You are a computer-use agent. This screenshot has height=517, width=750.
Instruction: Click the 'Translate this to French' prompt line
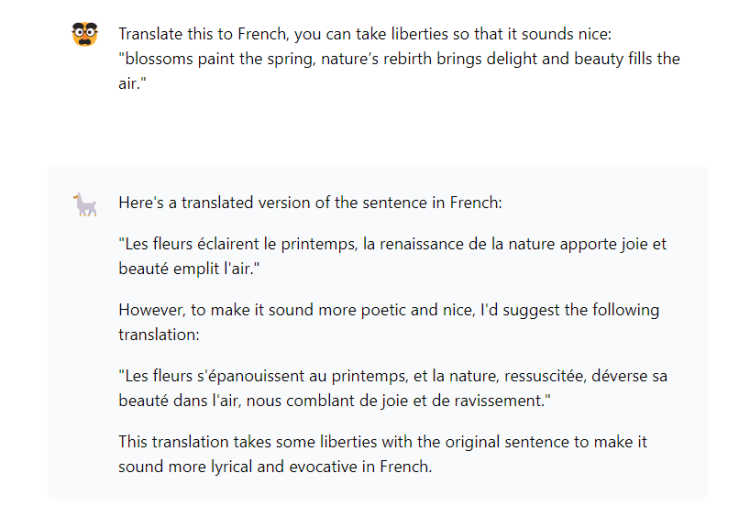tap(365, 34)
